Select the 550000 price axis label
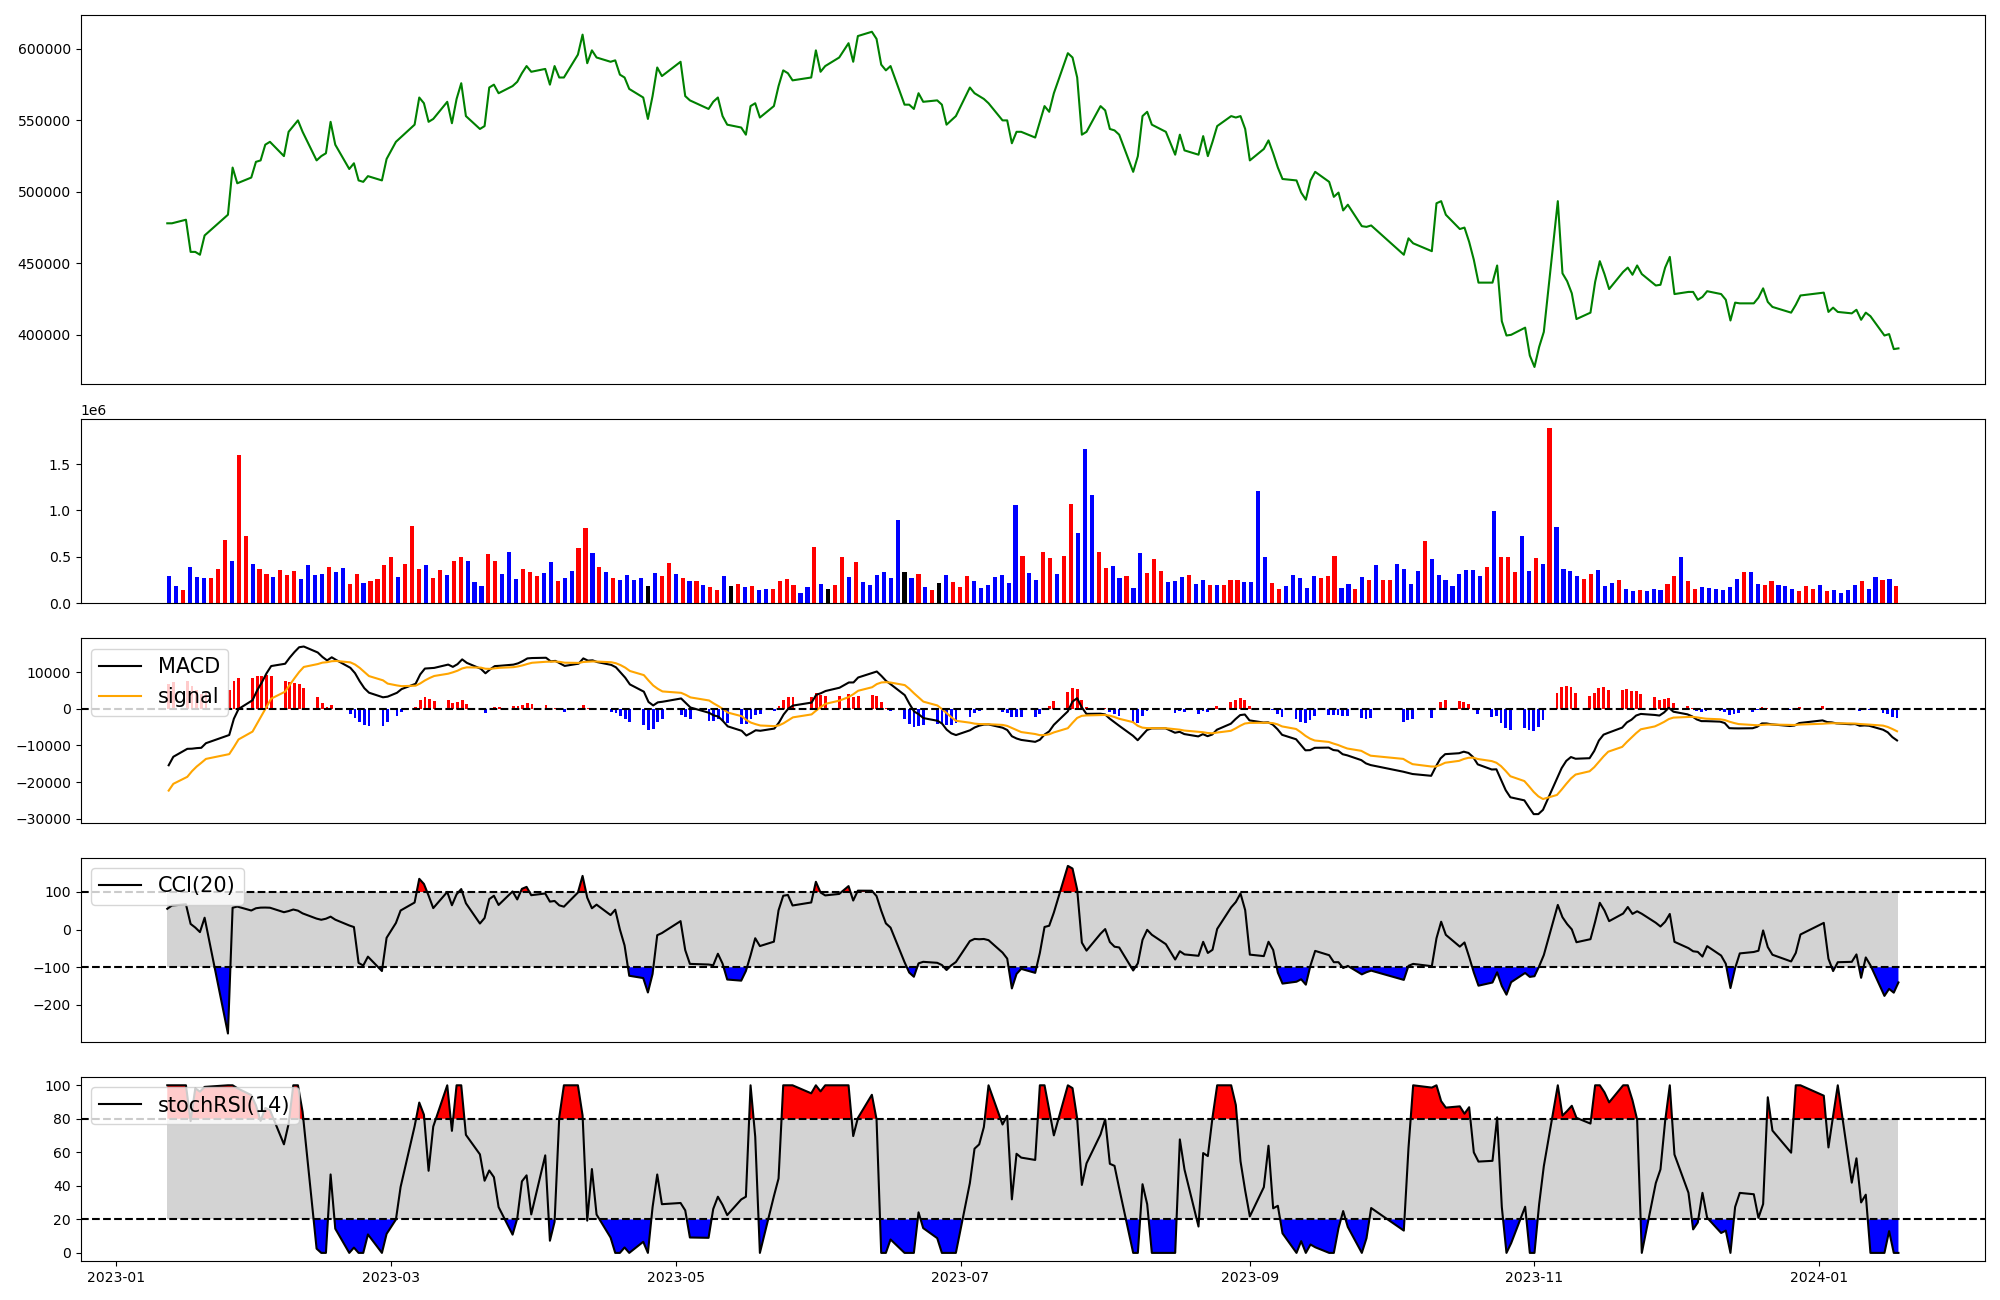This screenshot has height=1300, width=2000. coord(44,121)
